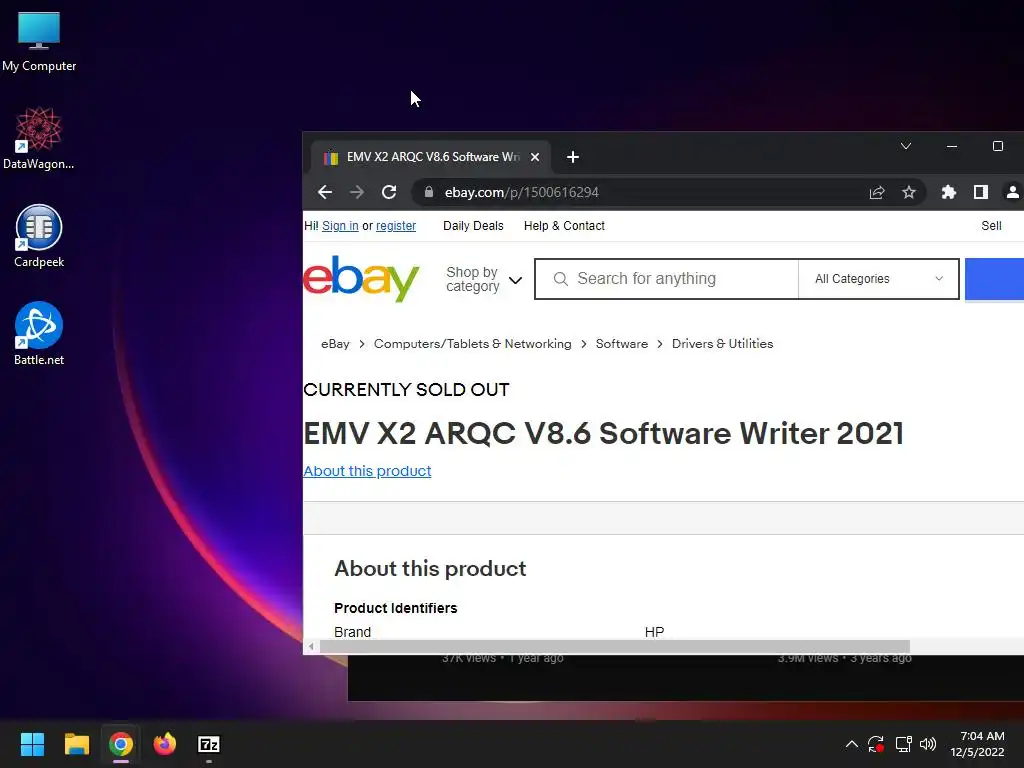Close the EMV X2 ARQC tab
Image resolution: width=1024 pixels, height=768 pixels.
pos(535,157)
